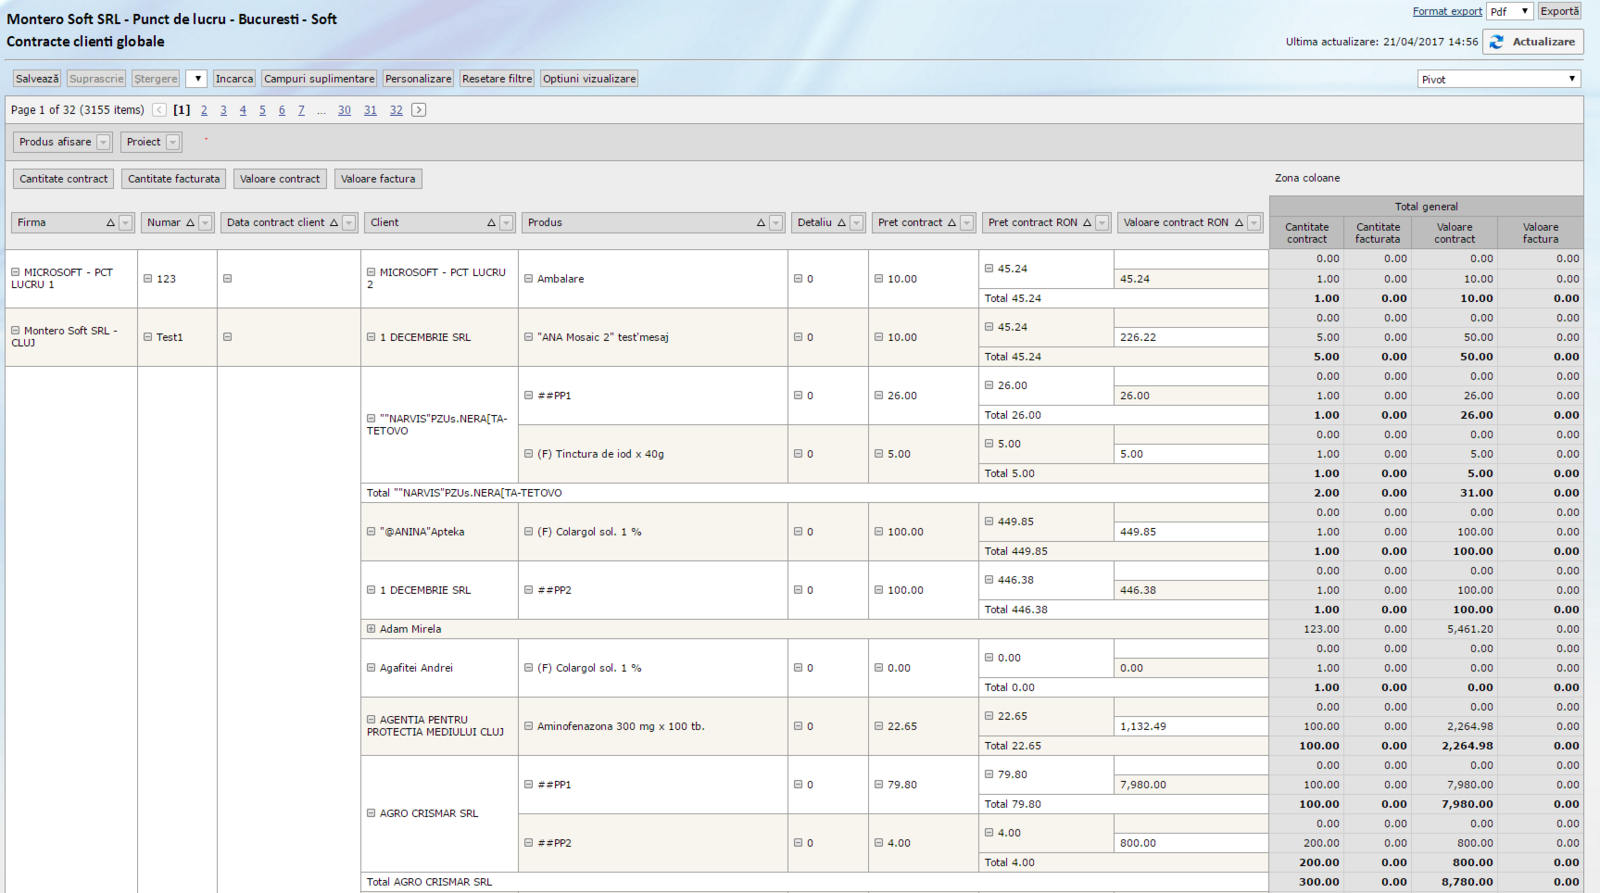Screen dimensions: 1600x893
Task: Click sort triangle on Produs column header
Action: pos(761,223)
